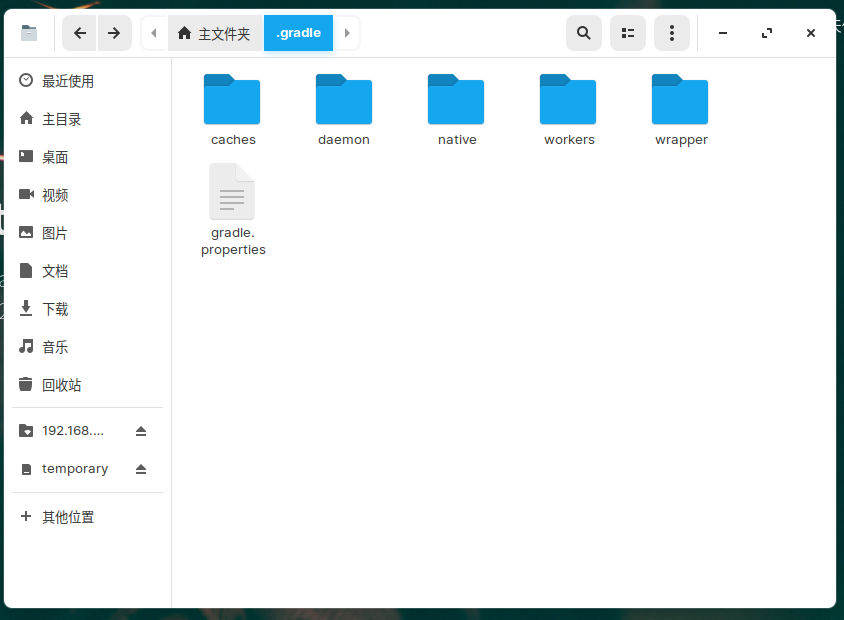Open 图片 pictures in sidebar
Screen dimensions: 844x620
pyautogui.click(x=87, y=233)
